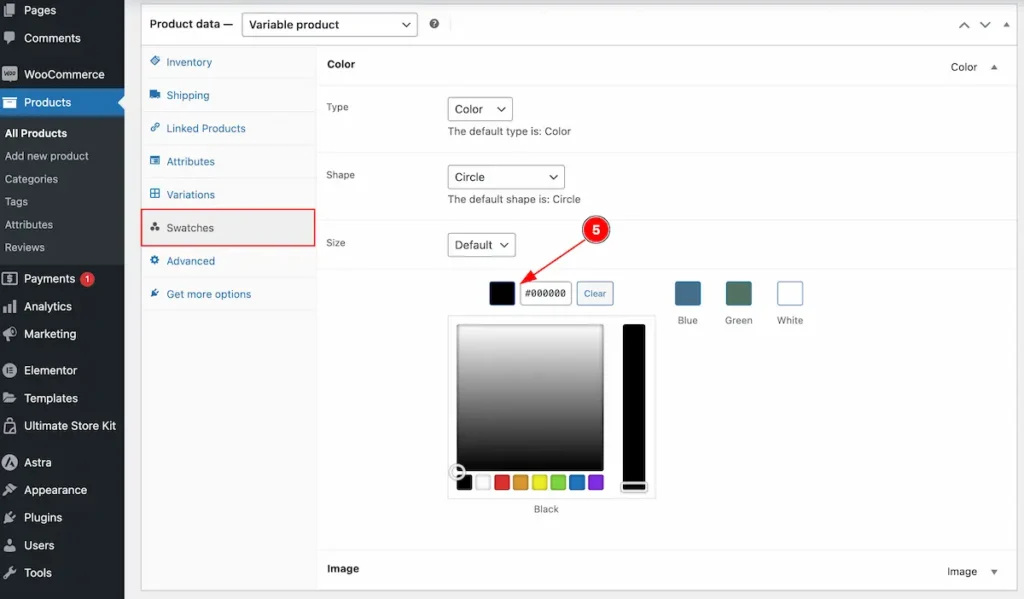Image resolution: width=1024 pixels, height=599 pixels.
Task: Collapse the Color section triangle
Action: point(994,67)
